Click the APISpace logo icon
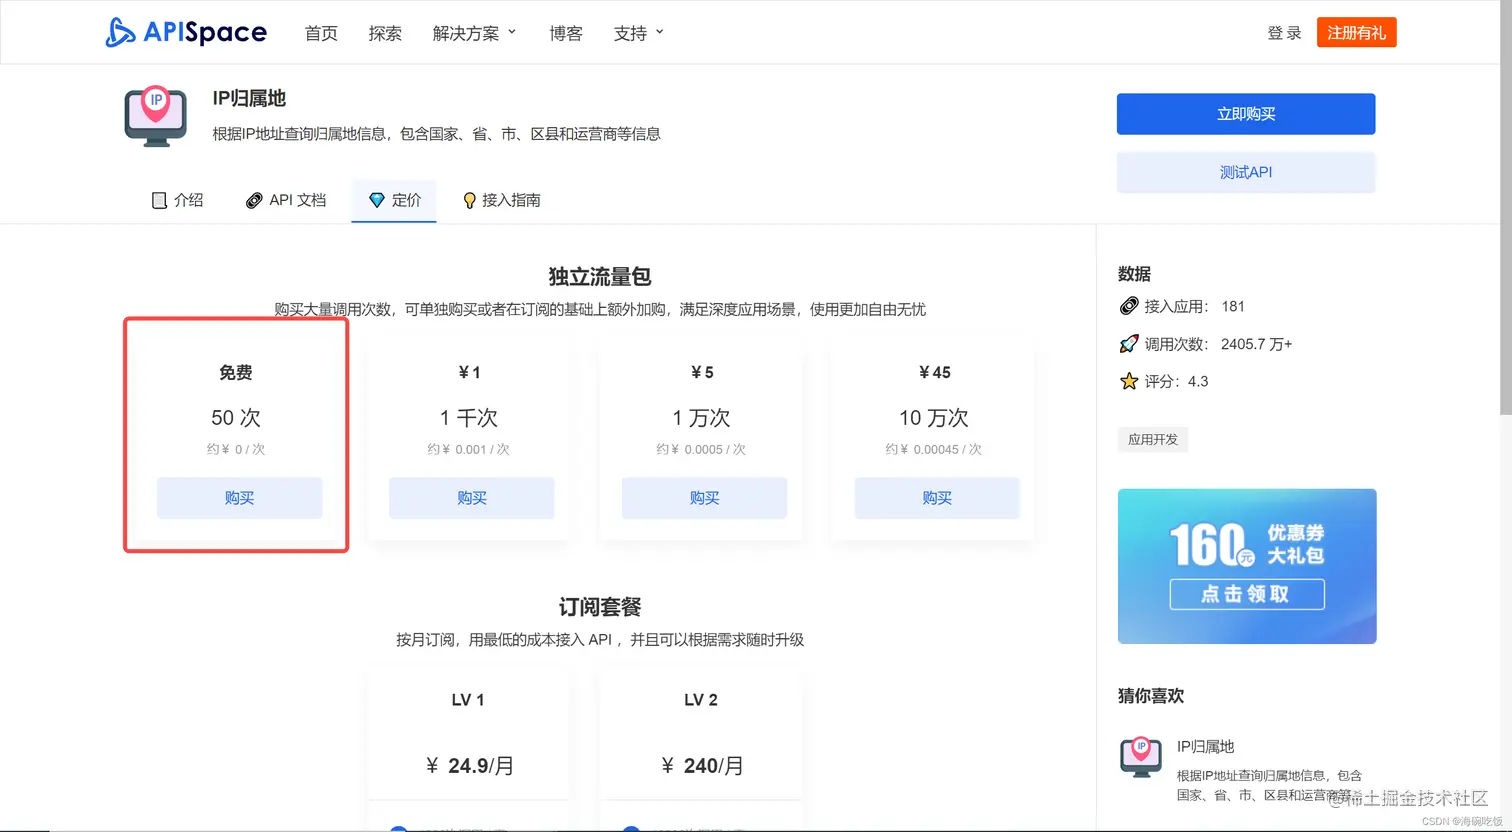 click(x=122, y=32)
